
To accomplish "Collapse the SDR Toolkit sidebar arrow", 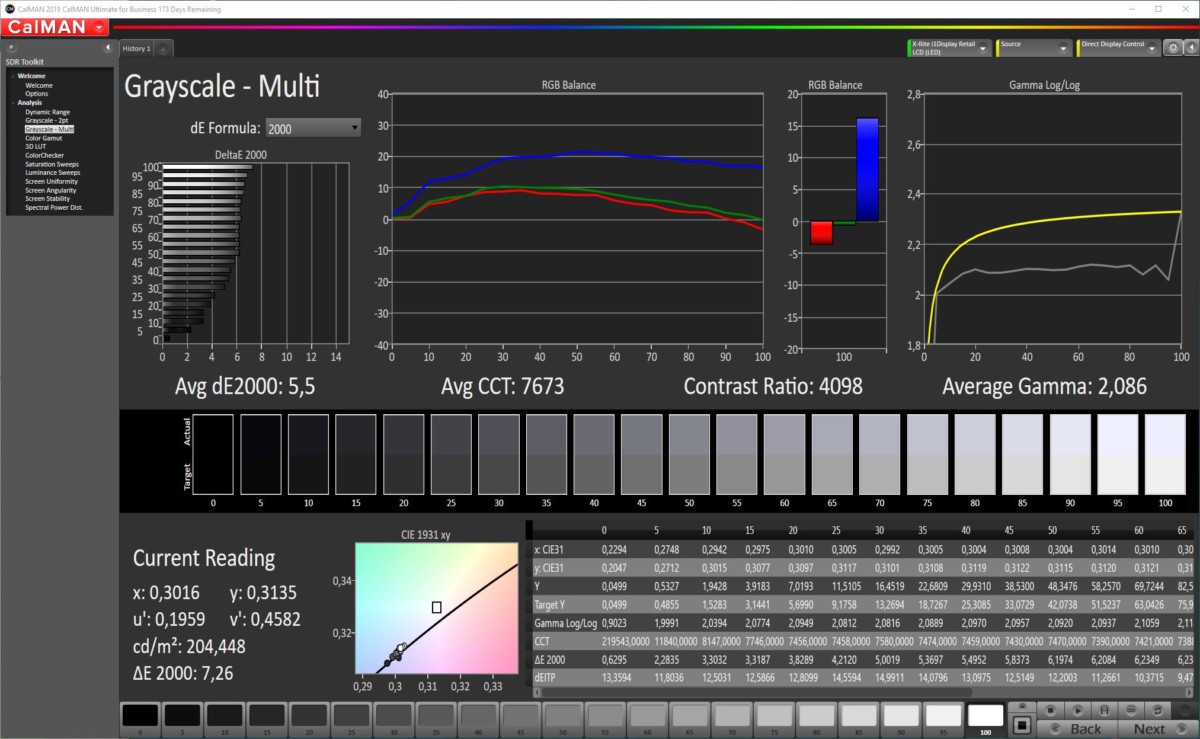I will click(x=108, y=47).
